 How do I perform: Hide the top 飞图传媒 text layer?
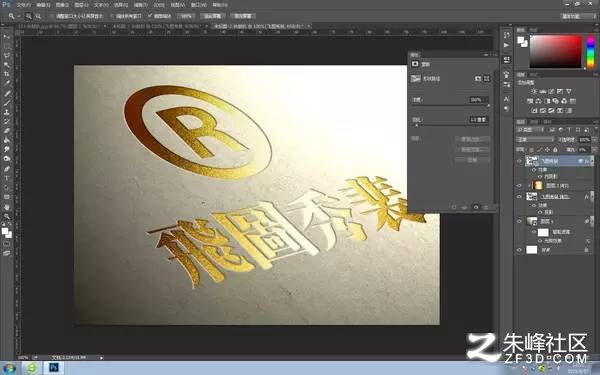(x=519, y=161)
